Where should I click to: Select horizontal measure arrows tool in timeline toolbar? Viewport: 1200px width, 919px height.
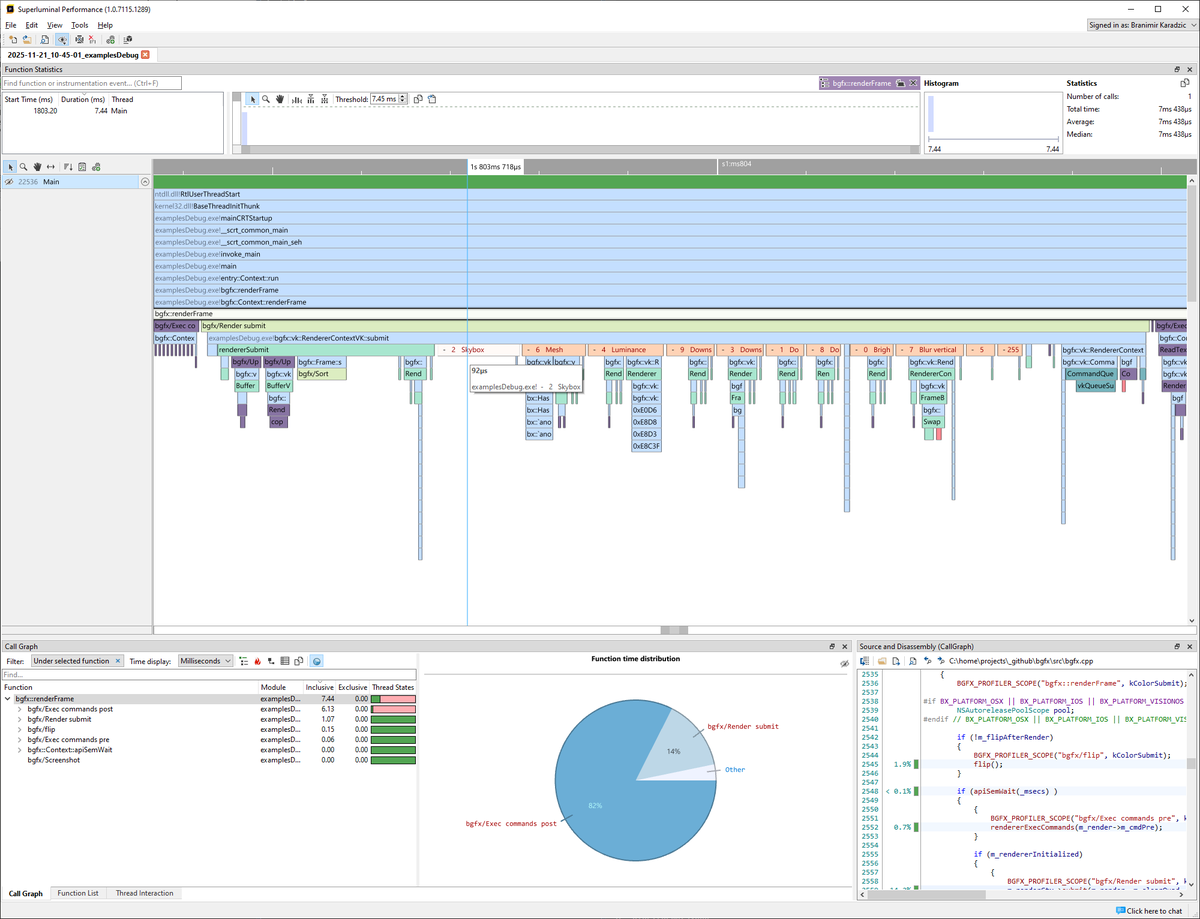[x=50, y=167]
